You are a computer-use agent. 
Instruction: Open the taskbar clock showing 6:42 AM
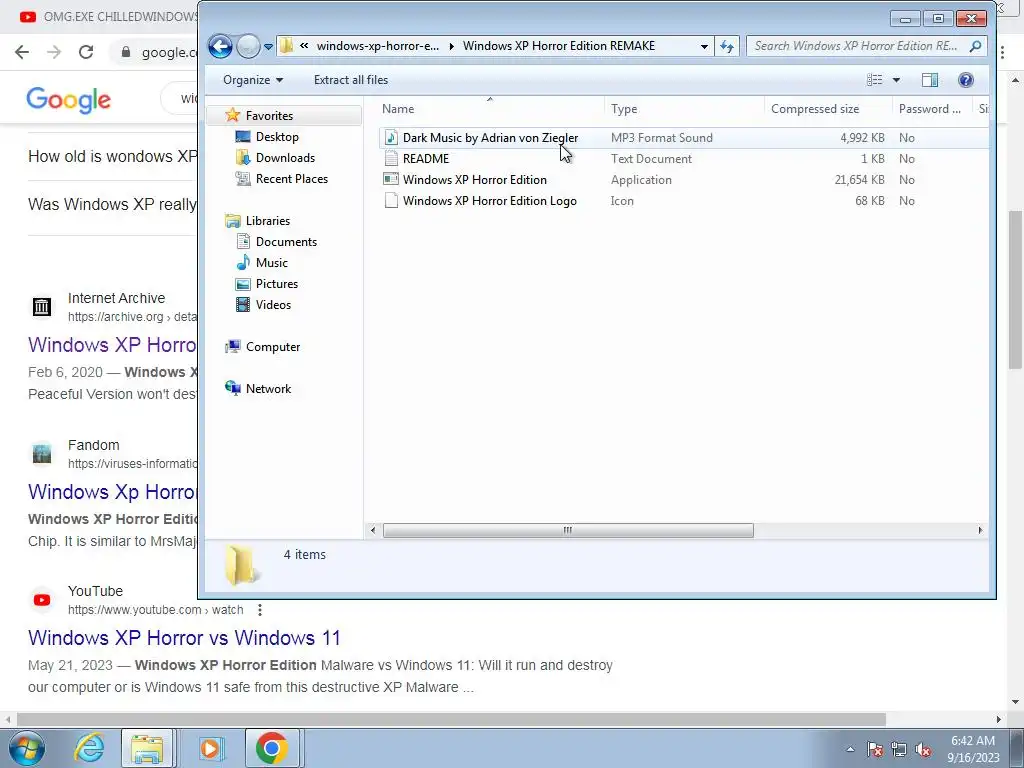click(973, 749)
